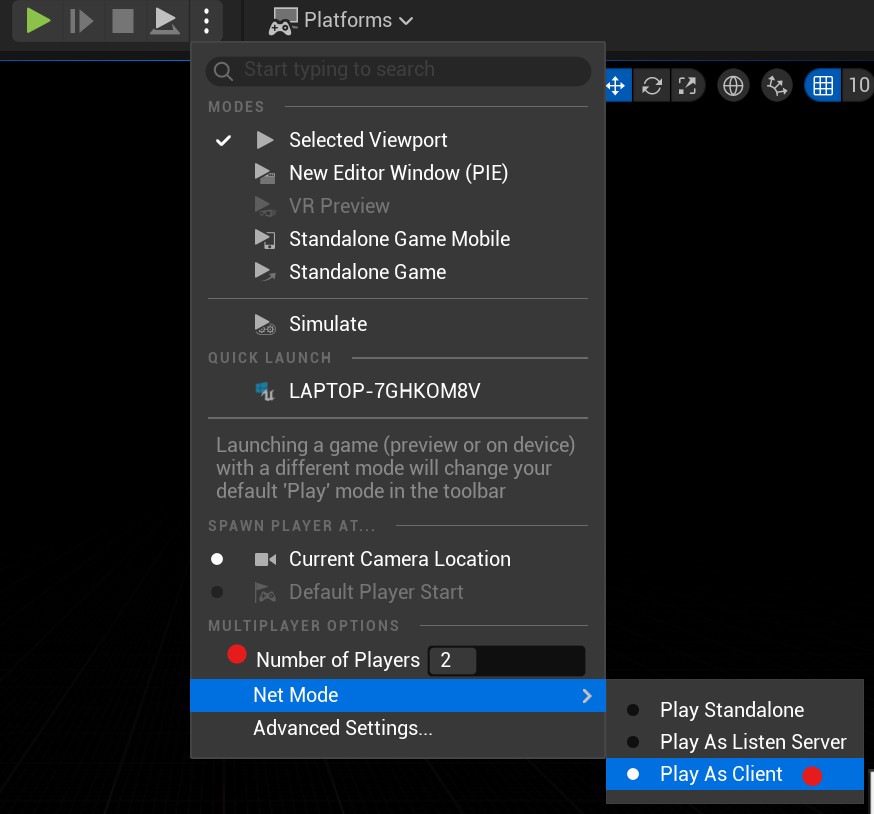Select Standalone Game mode
This screenshot has height=814, width=874.
398,272
